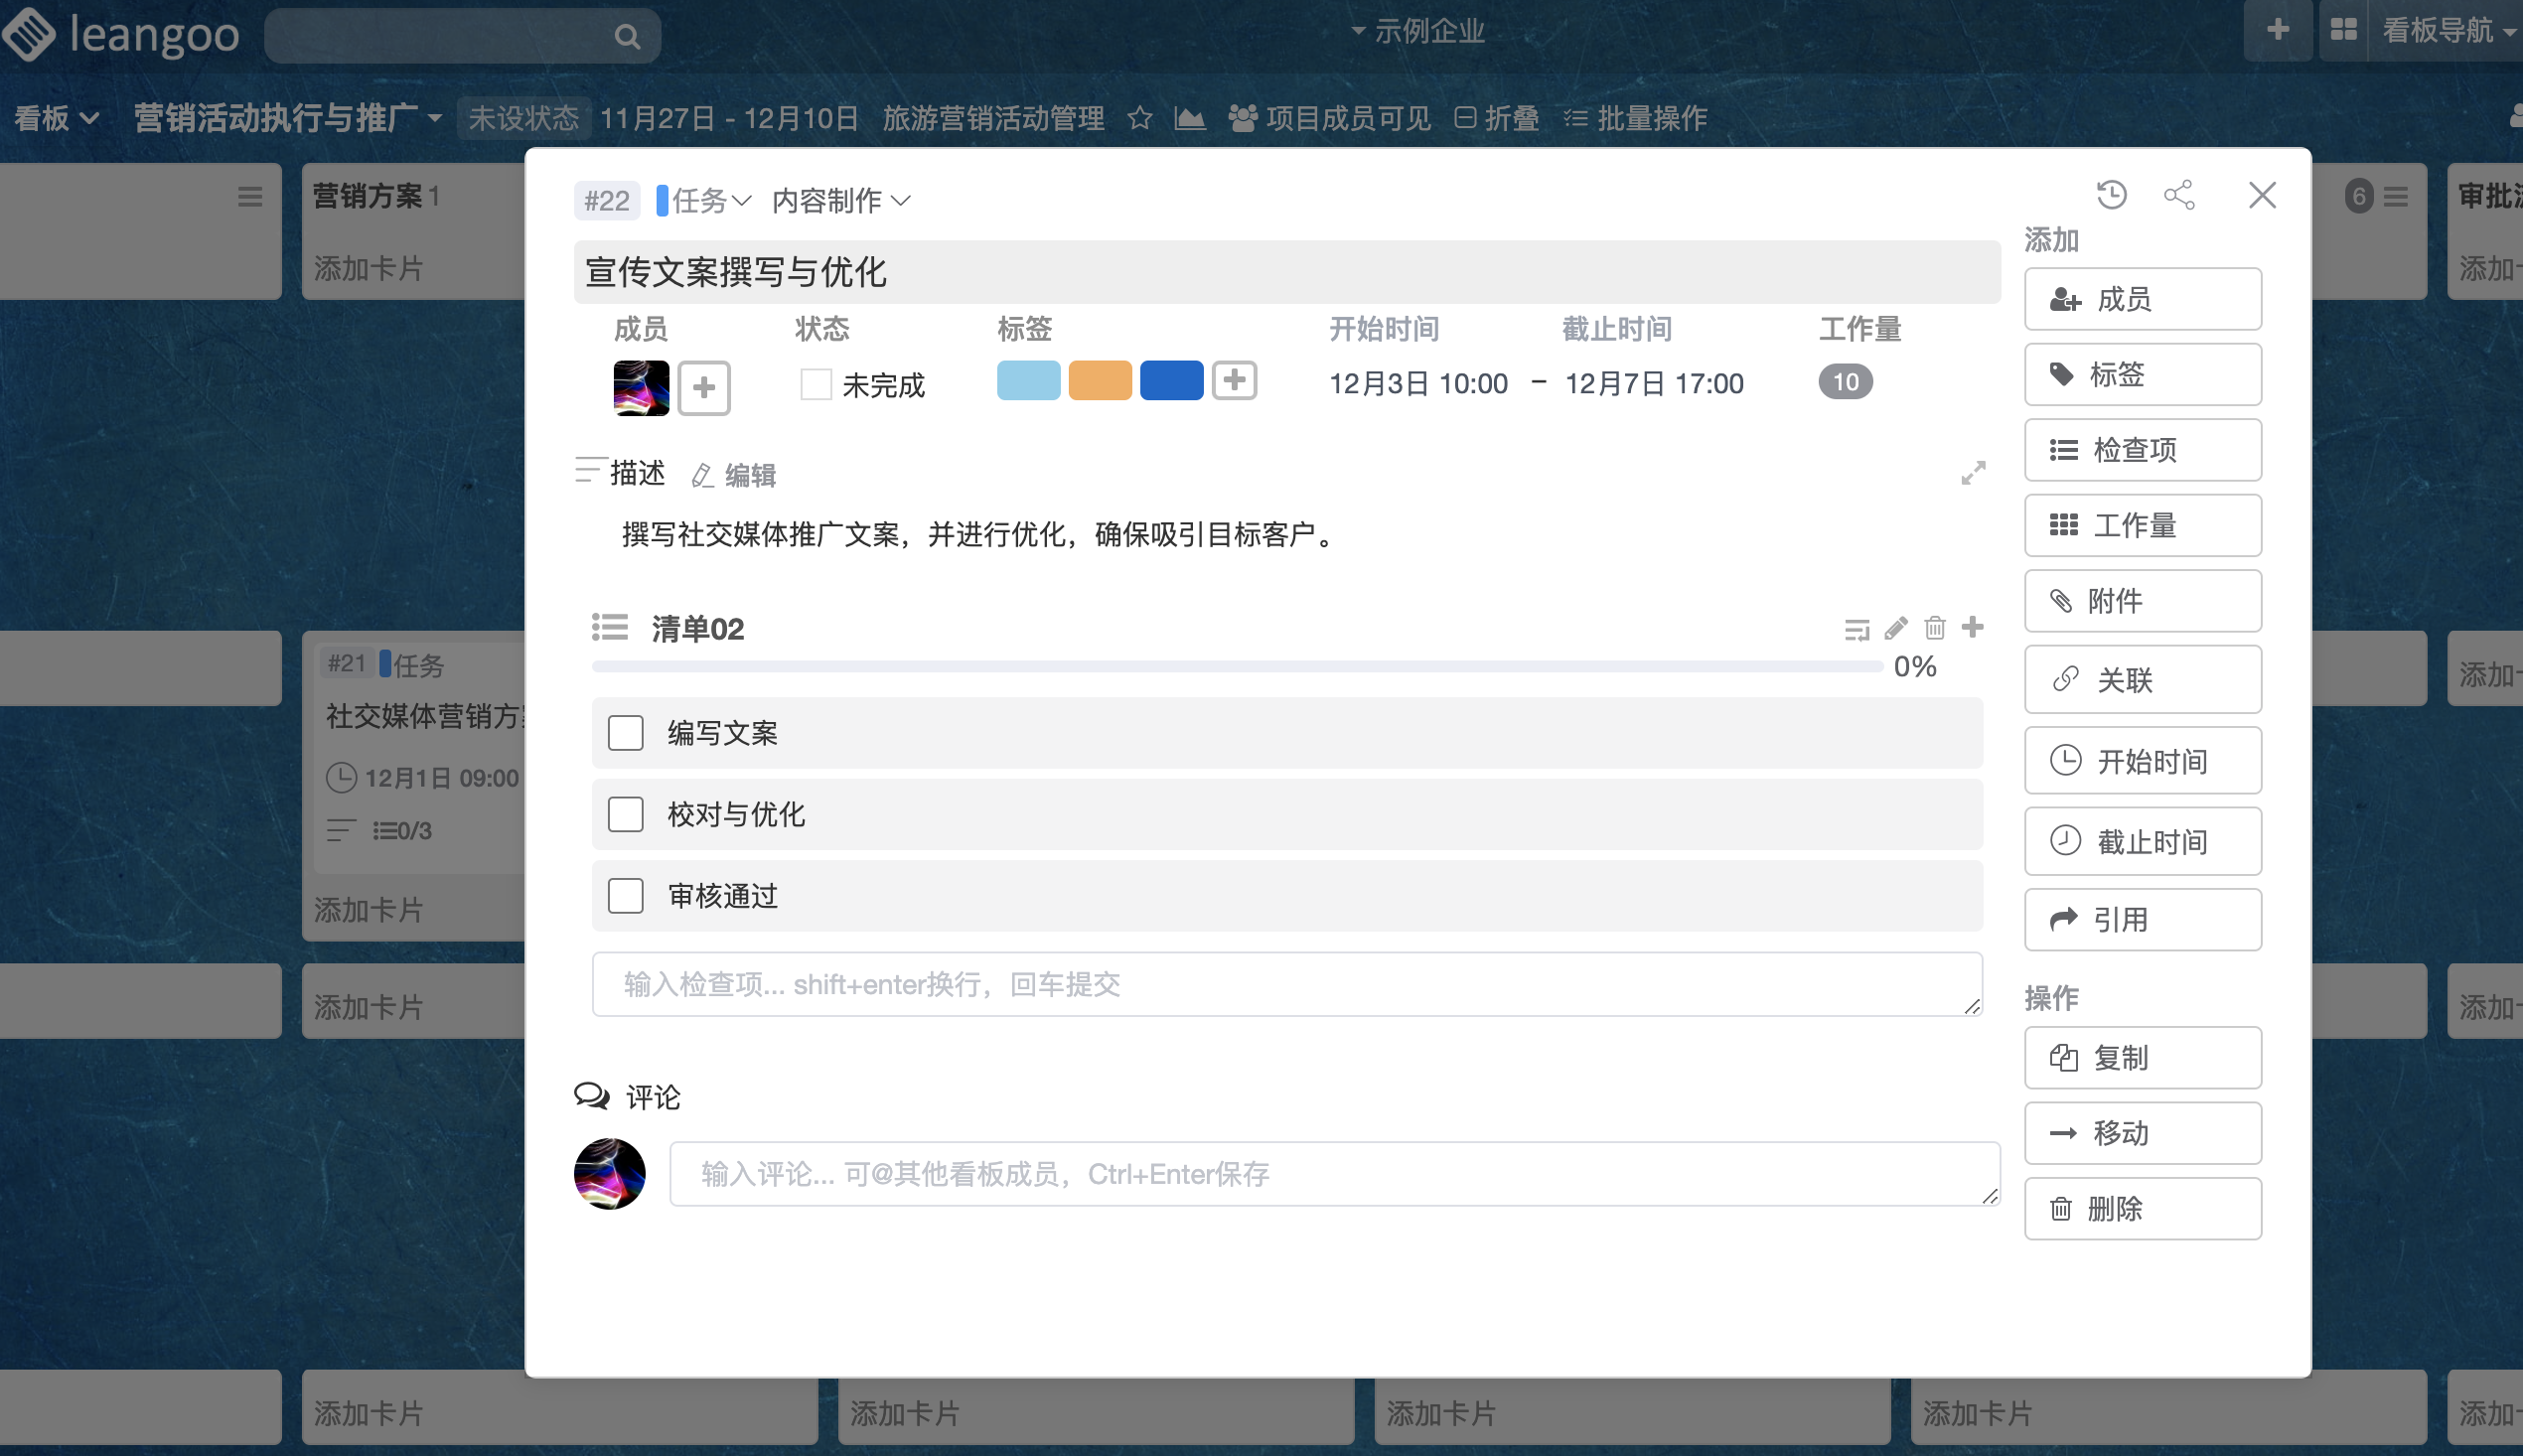Click the comment input field
The width and height of the screenshot is (2523, 1456).
click(1333, 1174)
